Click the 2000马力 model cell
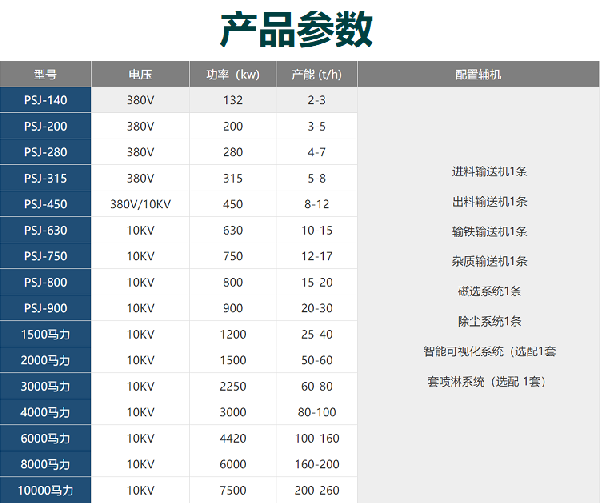600x503 pixels. (x=46, y=360)
